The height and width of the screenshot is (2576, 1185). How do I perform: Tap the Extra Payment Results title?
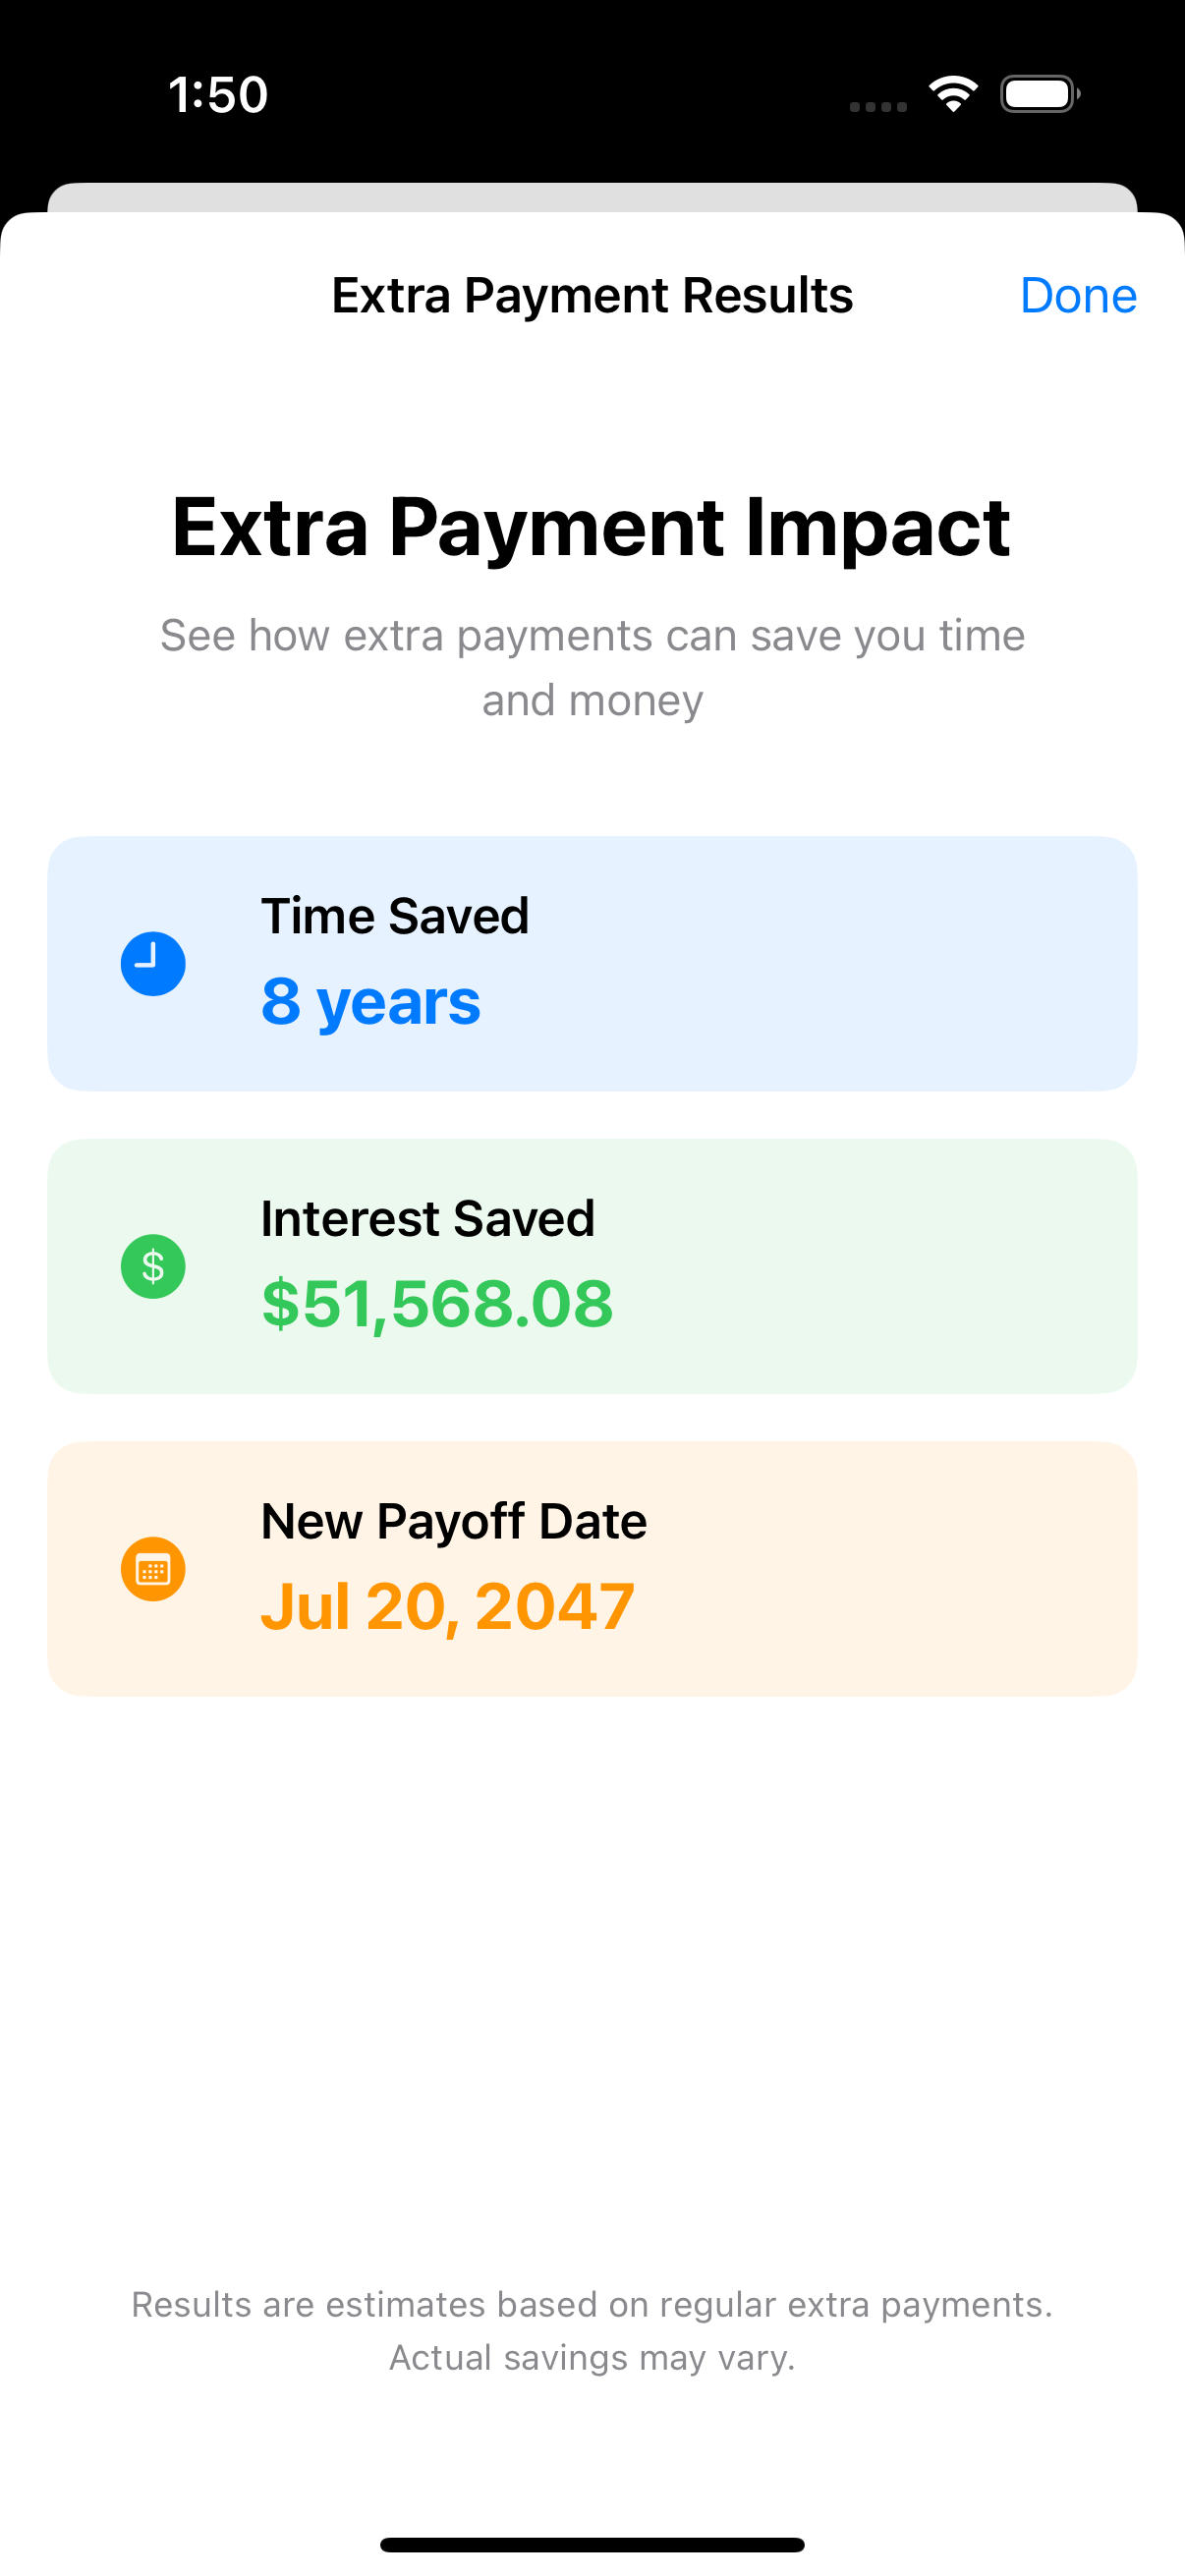pyautogui.click(x=592, y=296)
